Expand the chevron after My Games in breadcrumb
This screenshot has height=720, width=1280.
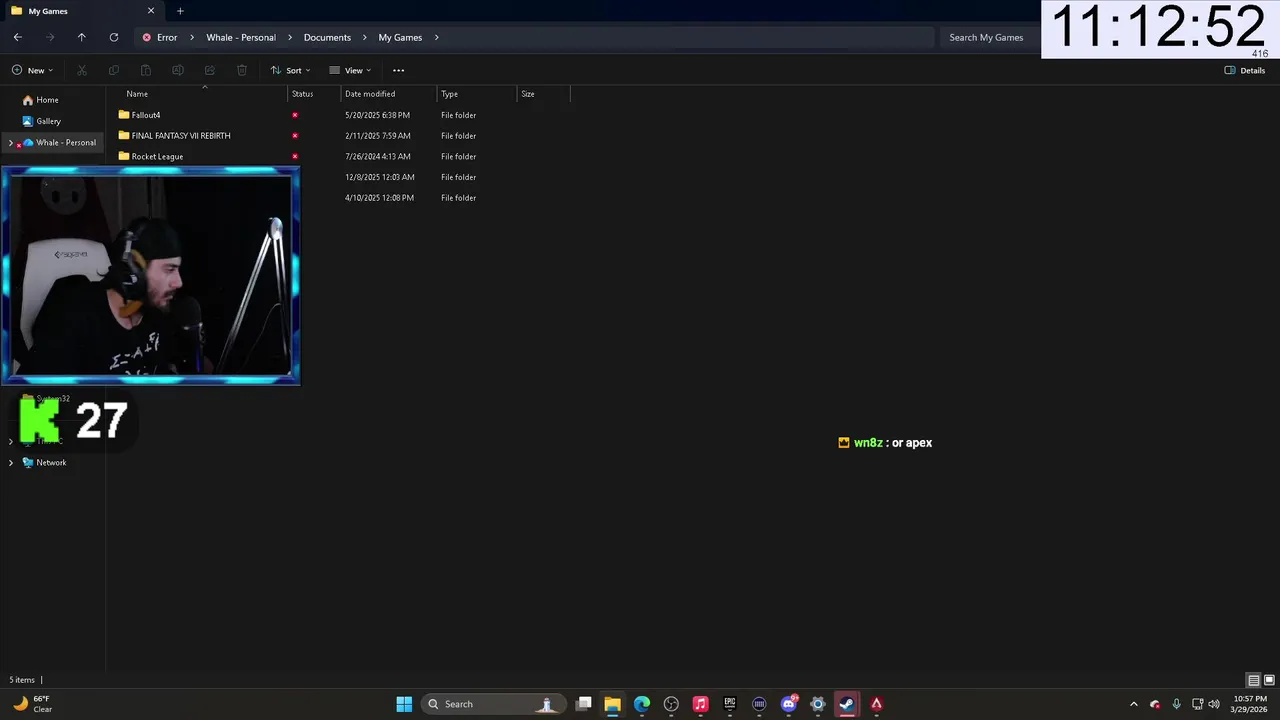[436, 37]
